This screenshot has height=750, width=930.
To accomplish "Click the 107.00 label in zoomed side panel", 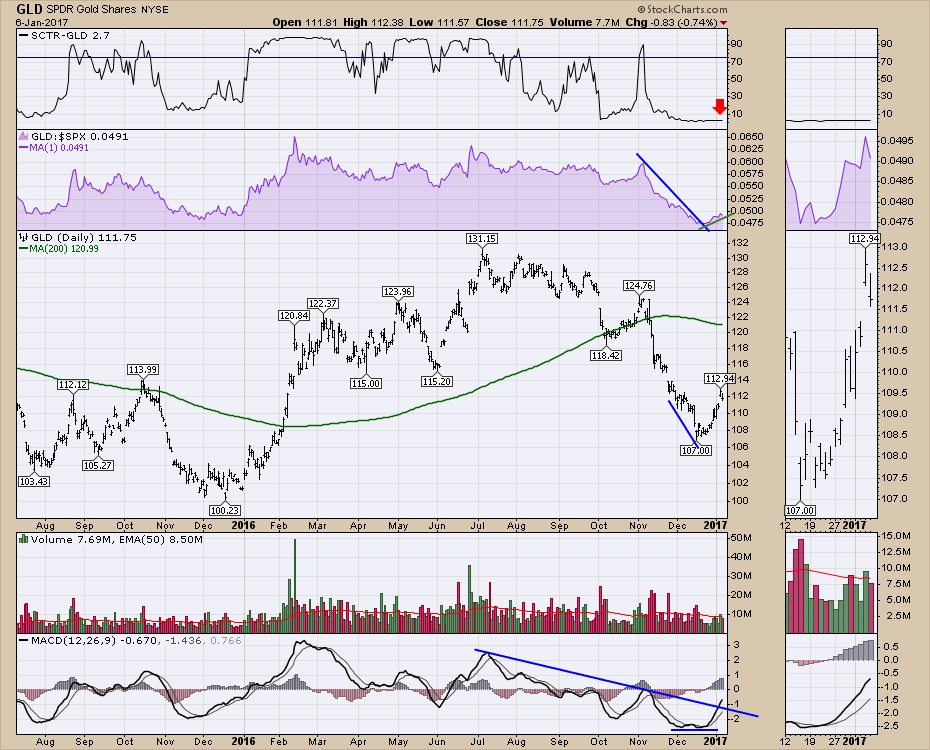I will [x=800, y=510].
